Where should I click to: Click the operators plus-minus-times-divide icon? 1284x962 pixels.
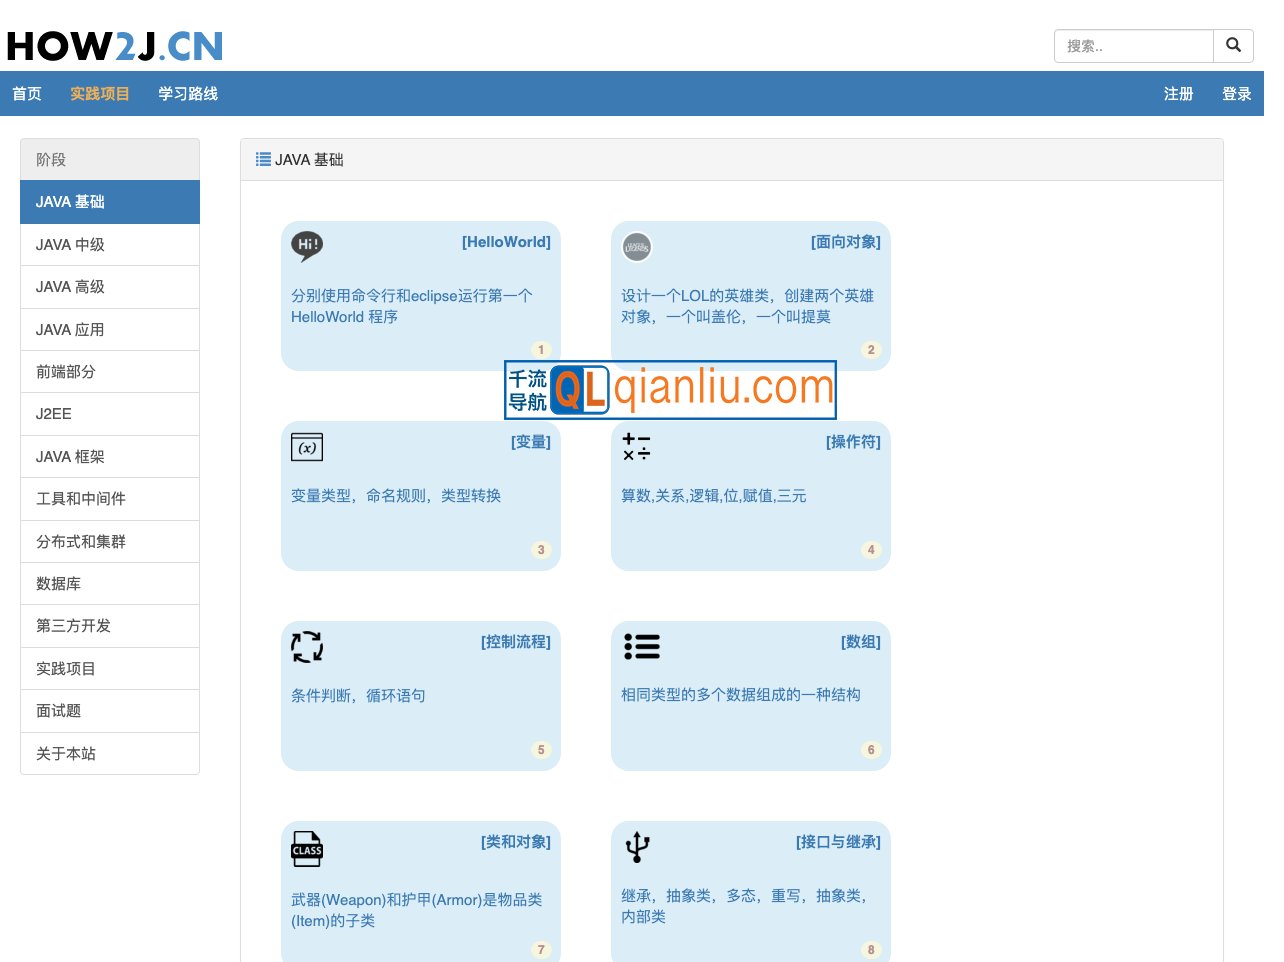point(636,447)
